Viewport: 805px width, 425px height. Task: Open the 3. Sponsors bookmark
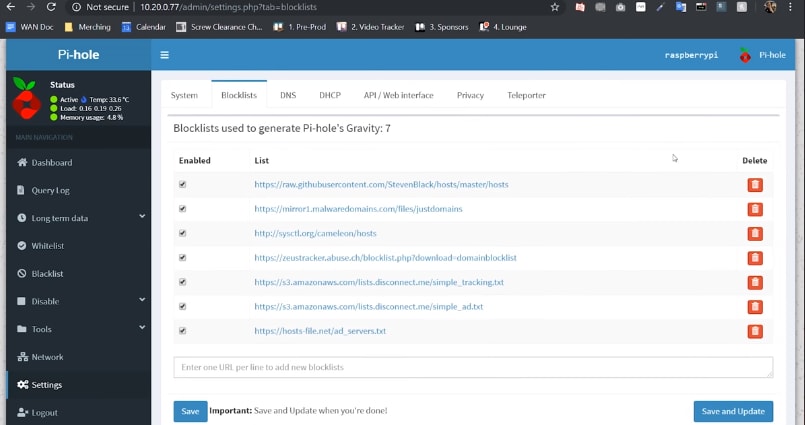tap(442, 27)
